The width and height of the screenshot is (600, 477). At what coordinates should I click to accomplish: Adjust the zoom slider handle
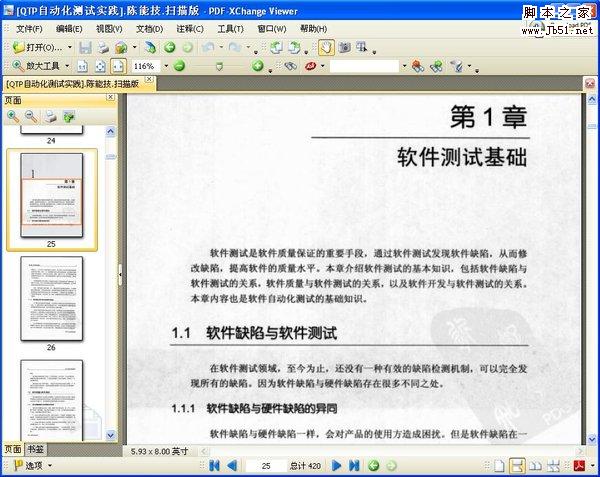point(219,67)
